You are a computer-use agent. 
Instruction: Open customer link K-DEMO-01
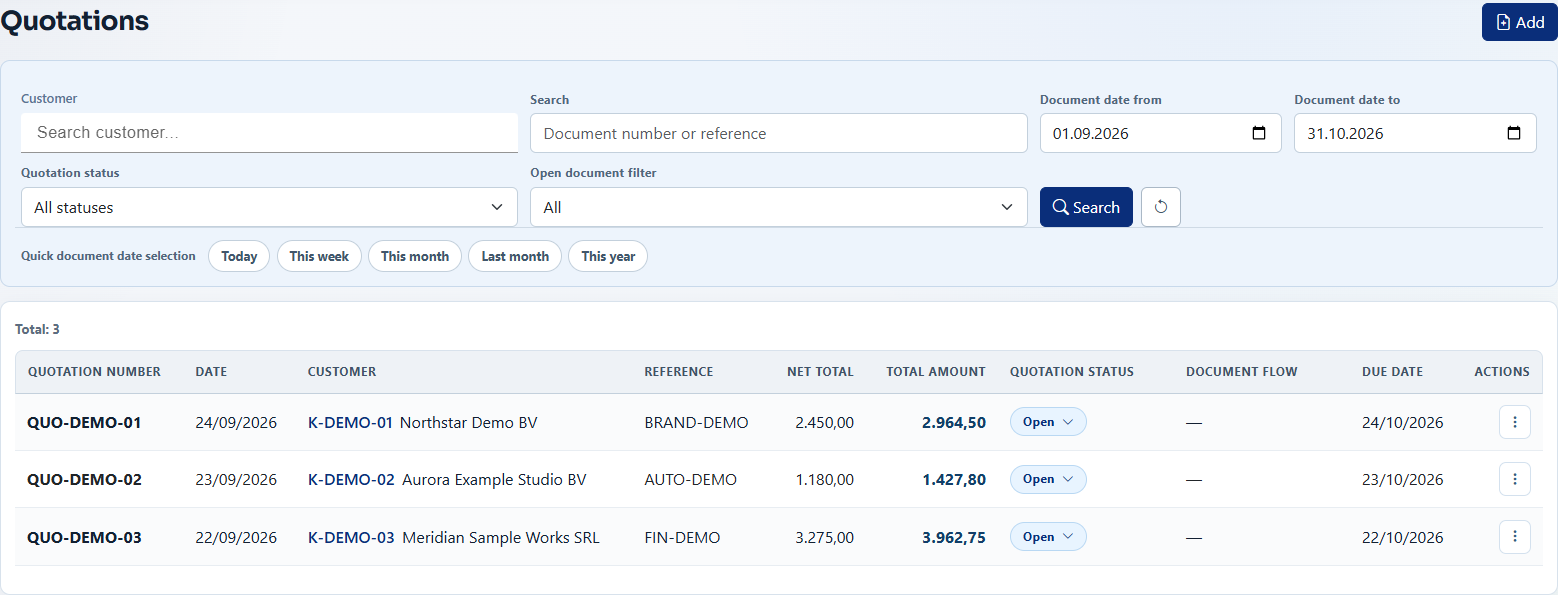[350, 423]
